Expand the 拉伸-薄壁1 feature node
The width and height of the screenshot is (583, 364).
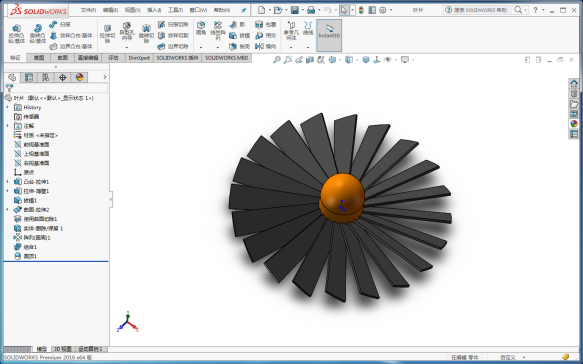(7, 191)
